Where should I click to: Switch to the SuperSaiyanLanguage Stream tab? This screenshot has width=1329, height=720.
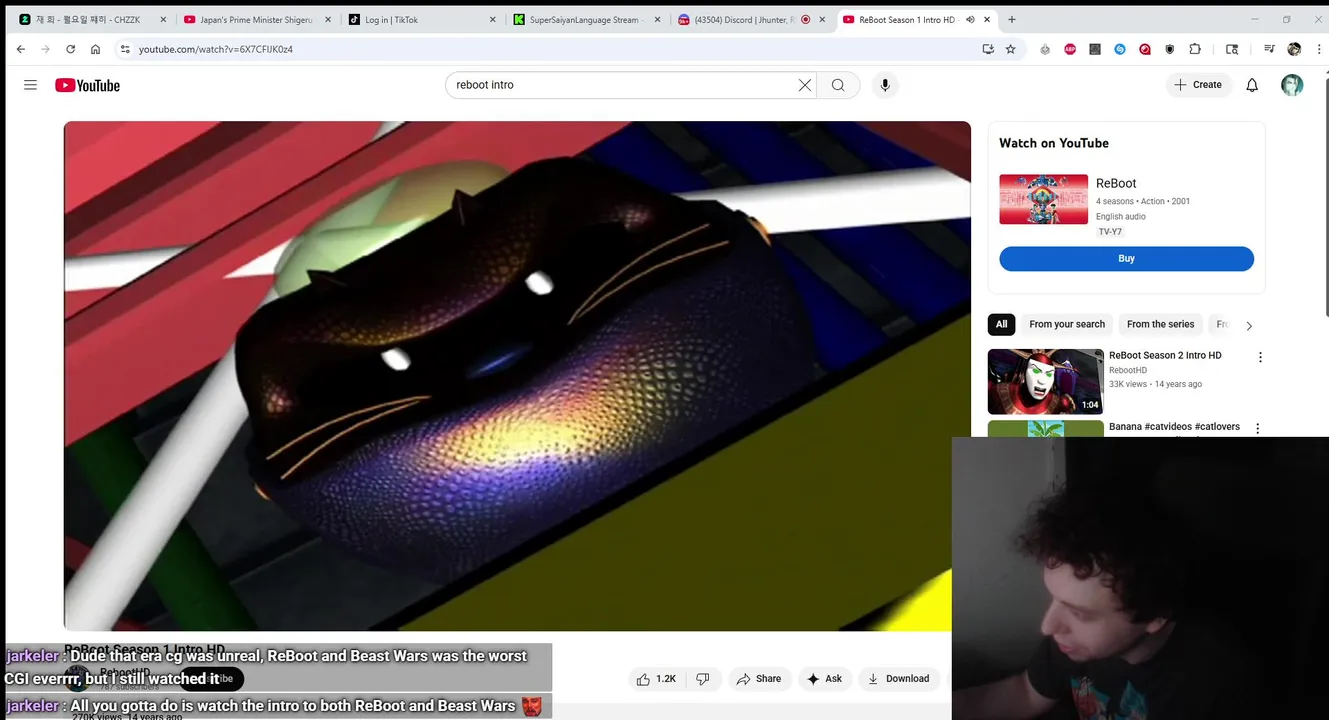pyautogui.click(x=585, y=19)
